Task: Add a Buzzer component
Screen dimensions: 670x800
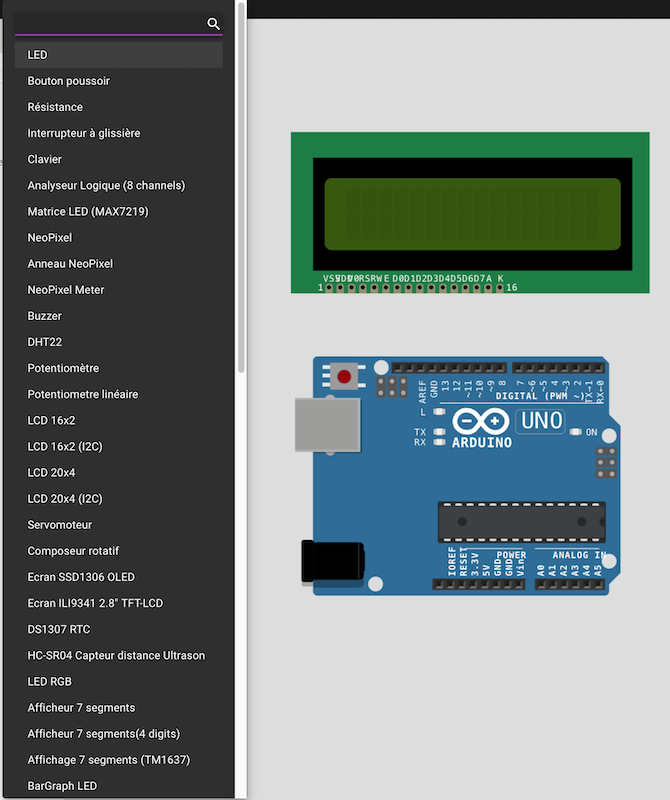Action: (118, 316)
